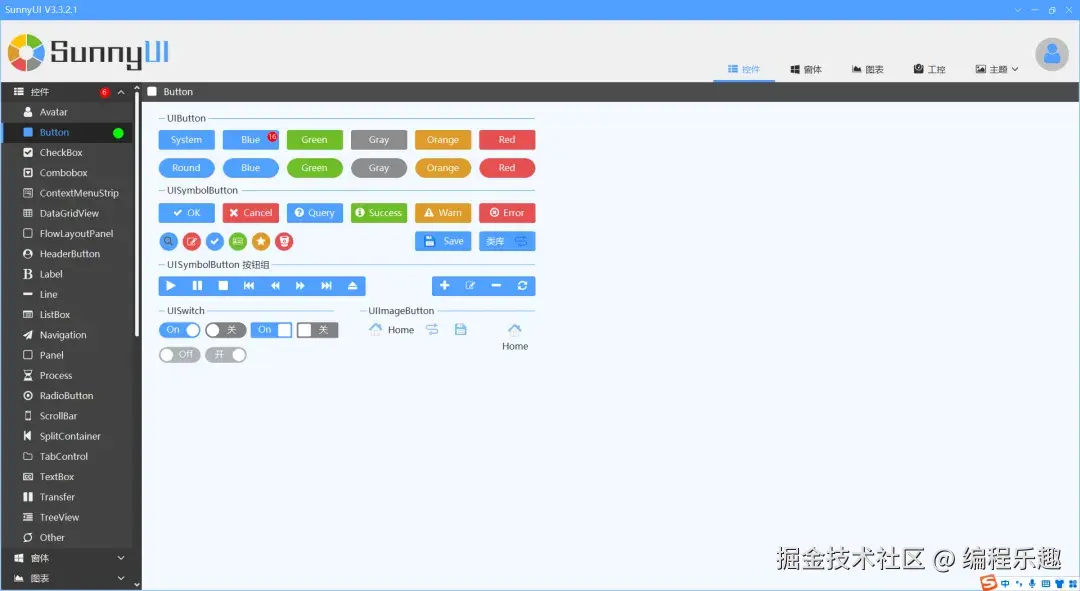
Task: Select TabControl in the sidebar
Action: pos(68,456)
